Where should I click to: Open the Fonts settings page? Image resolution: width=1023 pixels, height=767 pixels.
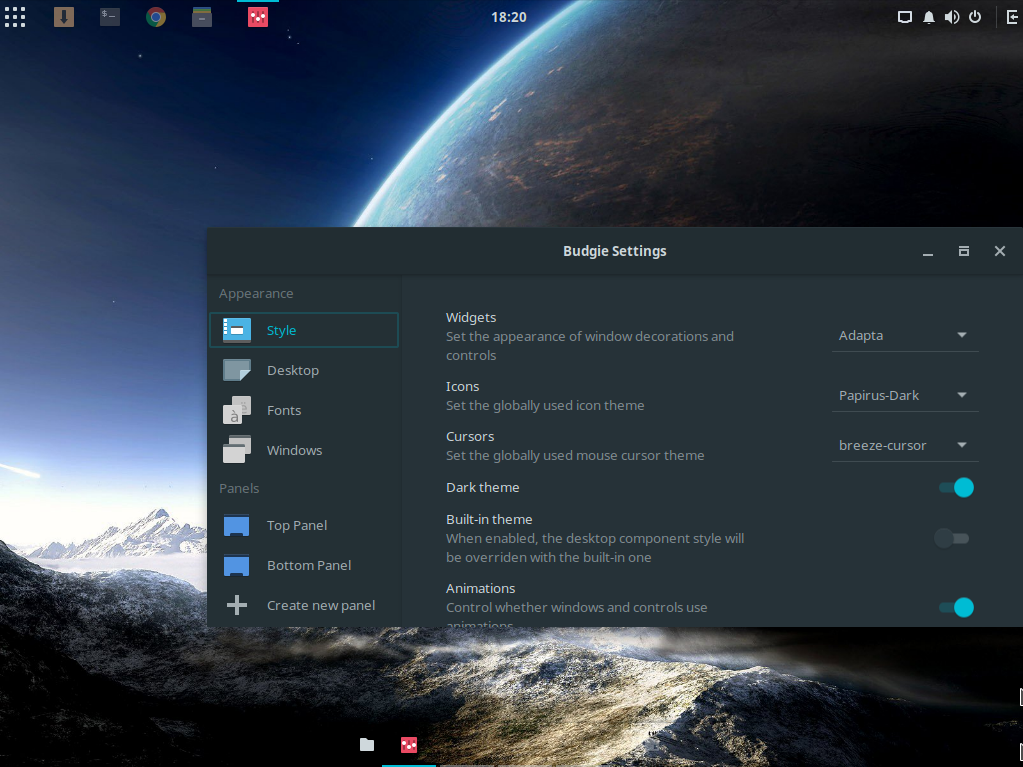[303, 410]
